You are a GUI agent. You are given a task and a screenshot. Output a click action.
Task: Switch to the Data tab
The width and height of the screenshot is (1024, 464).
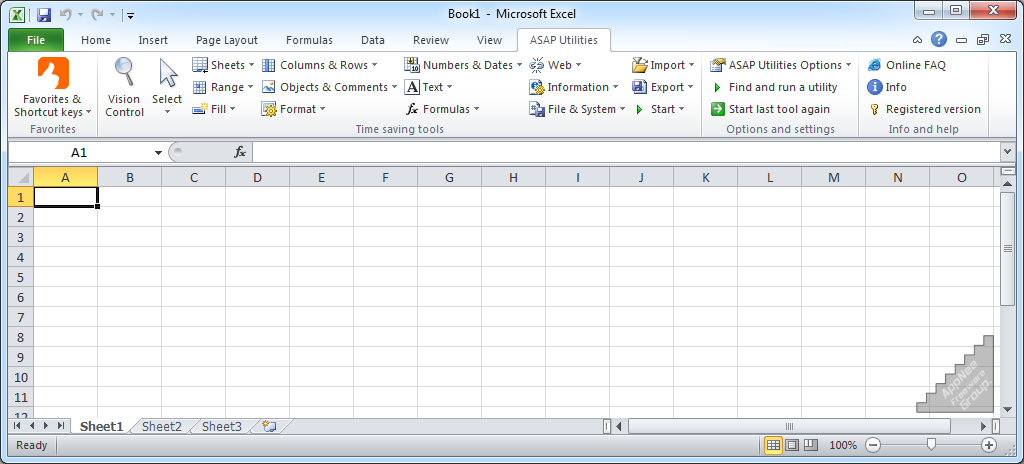pos(373,40)
